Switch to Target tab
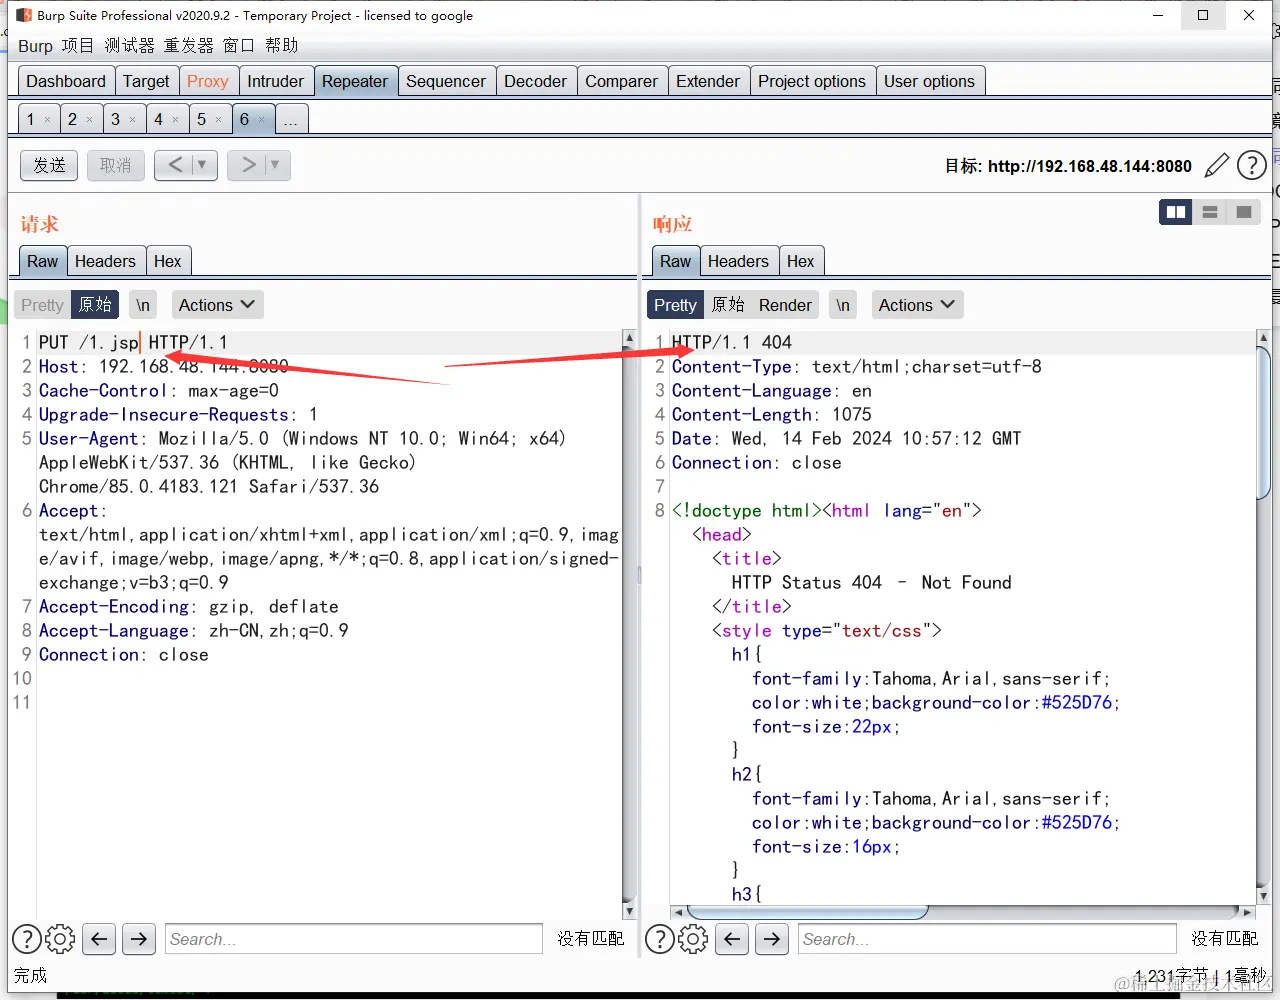Screen dimensions: 1280x1000 point(146,81)
